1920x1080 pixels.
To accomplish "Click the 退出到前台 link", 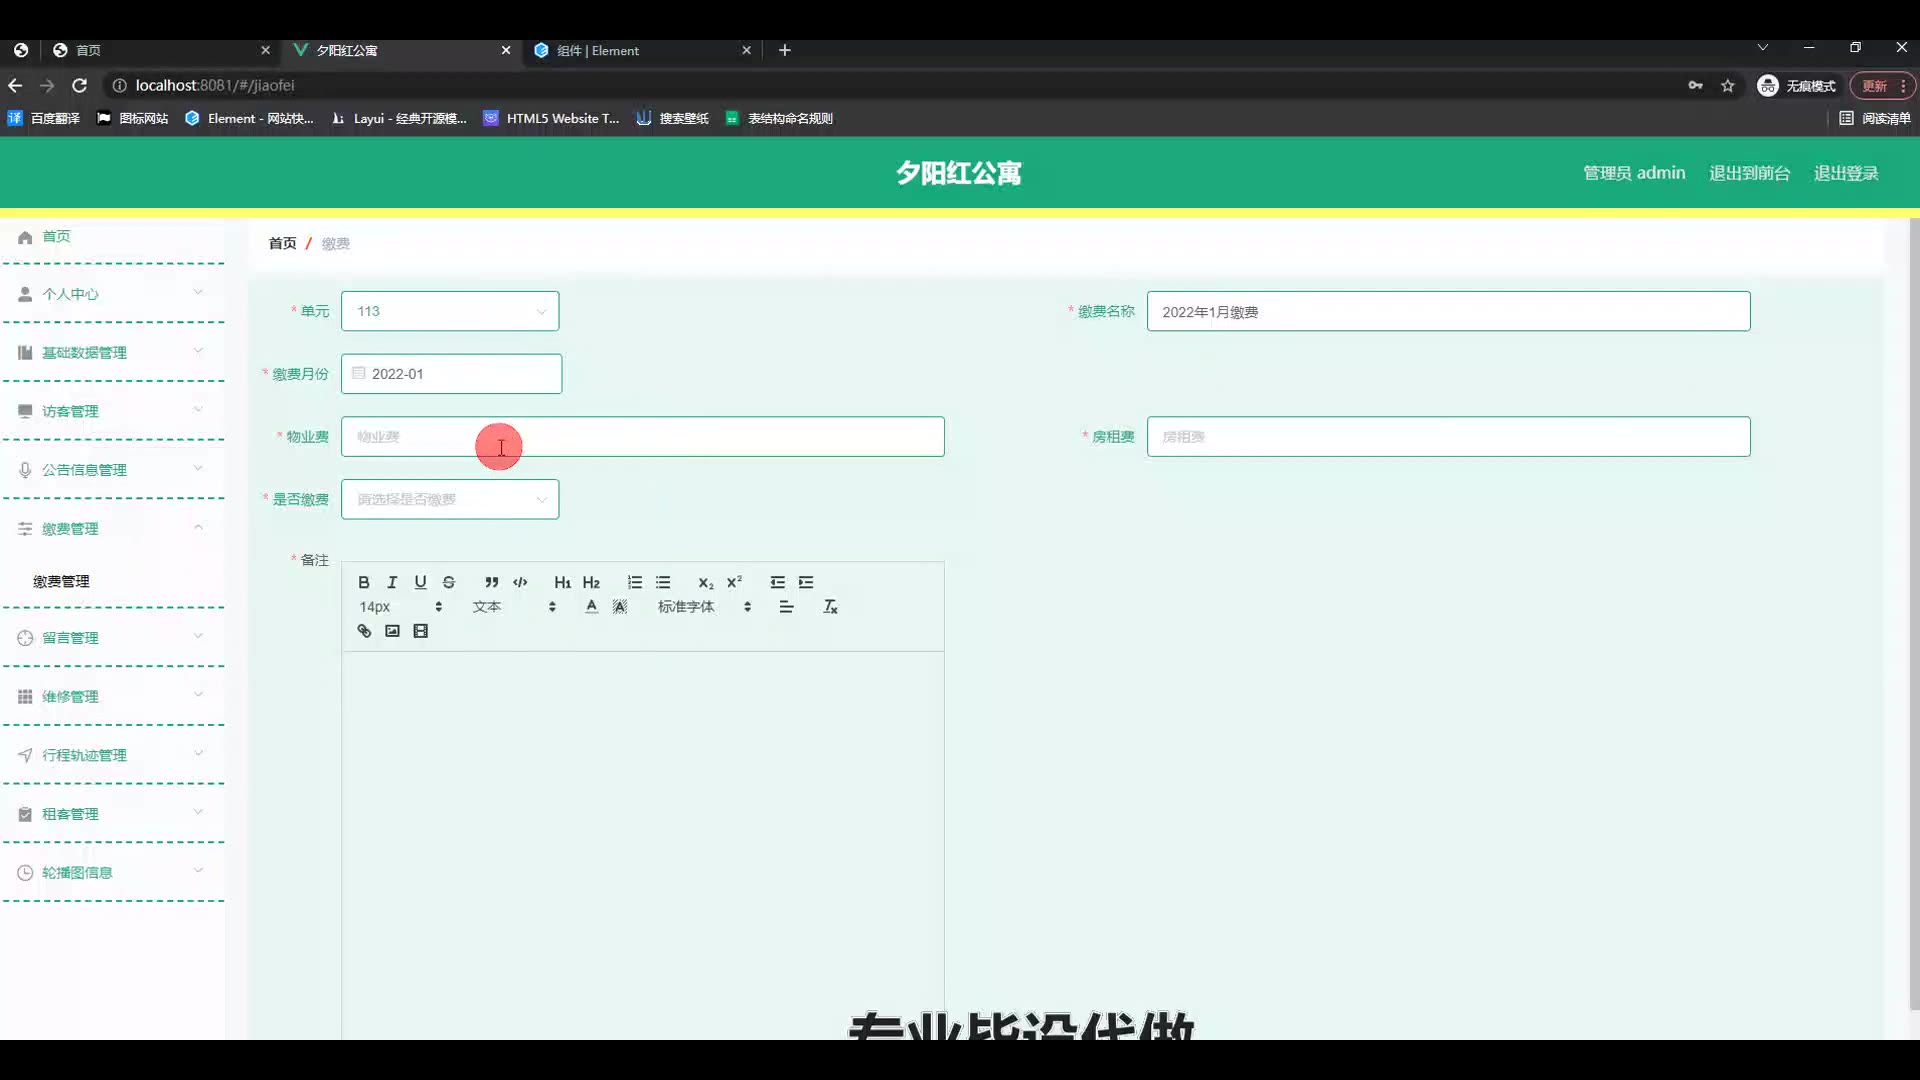I will [x=1749, y=173].
